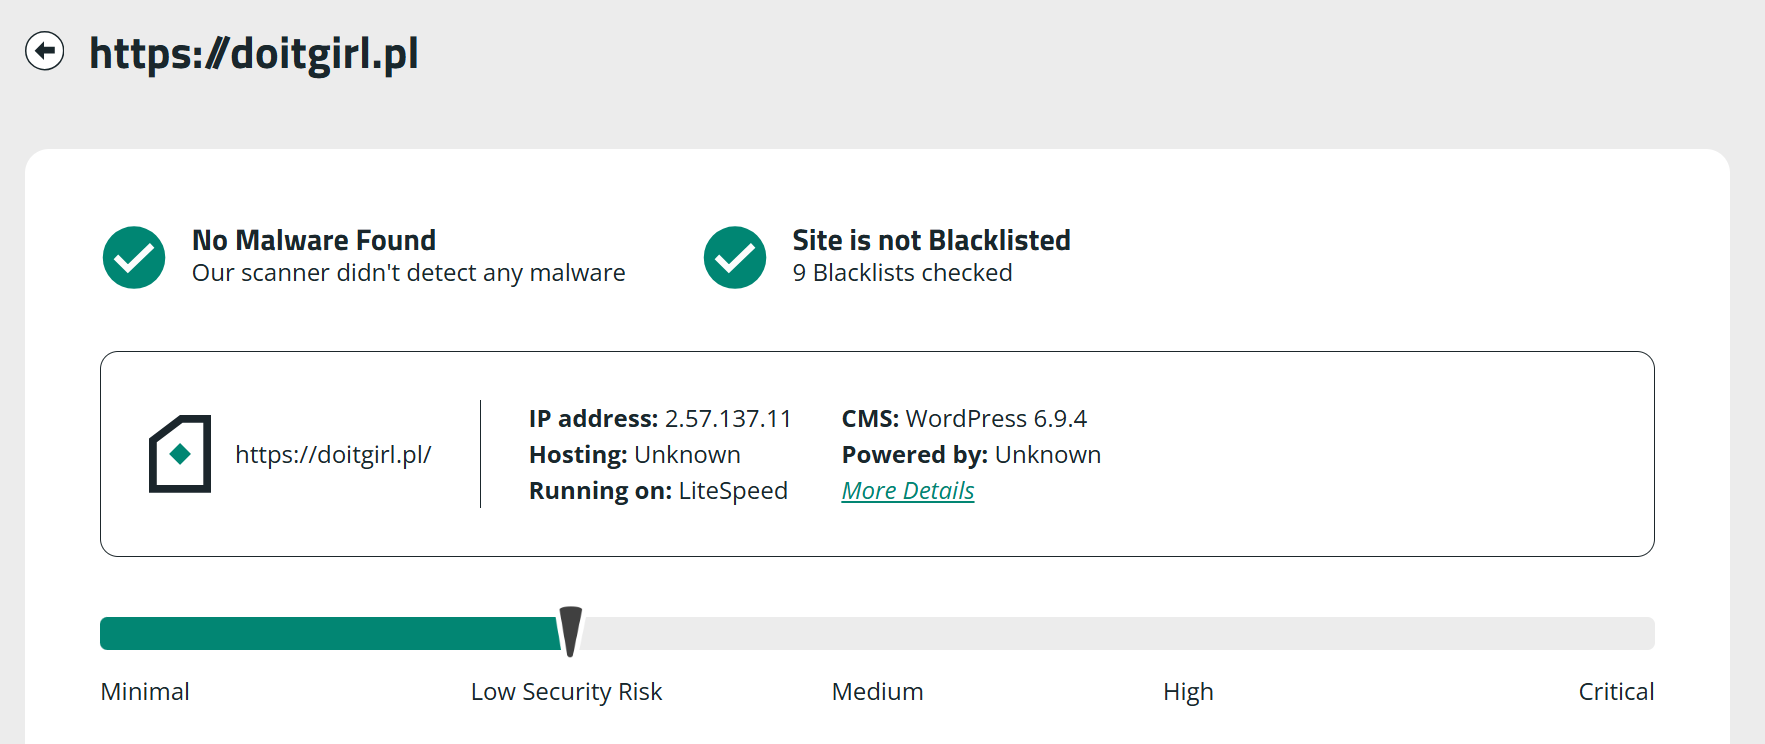The image size is (1765, 744).
Task: Click the site page icon
Action: [x=180, y=454]
